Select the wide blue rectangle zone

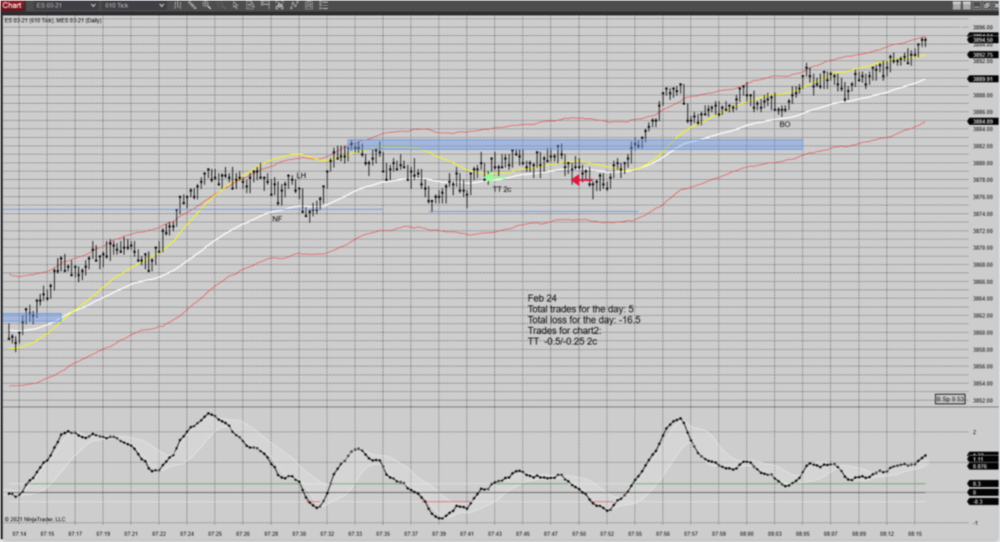click(x=575, y=144)
